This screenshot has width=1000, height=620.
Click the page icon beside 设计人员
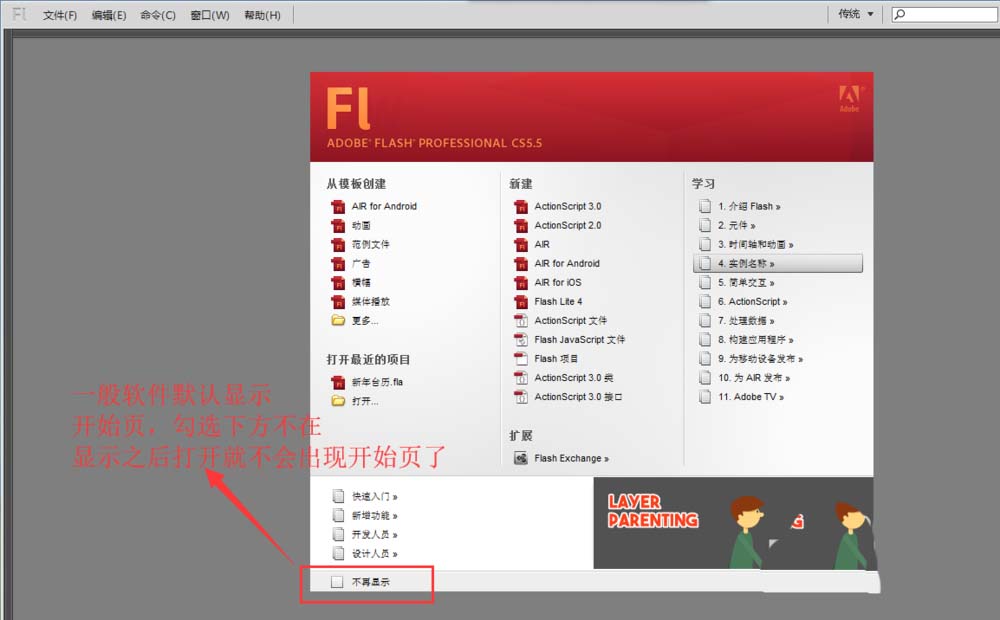coord(339,553)
